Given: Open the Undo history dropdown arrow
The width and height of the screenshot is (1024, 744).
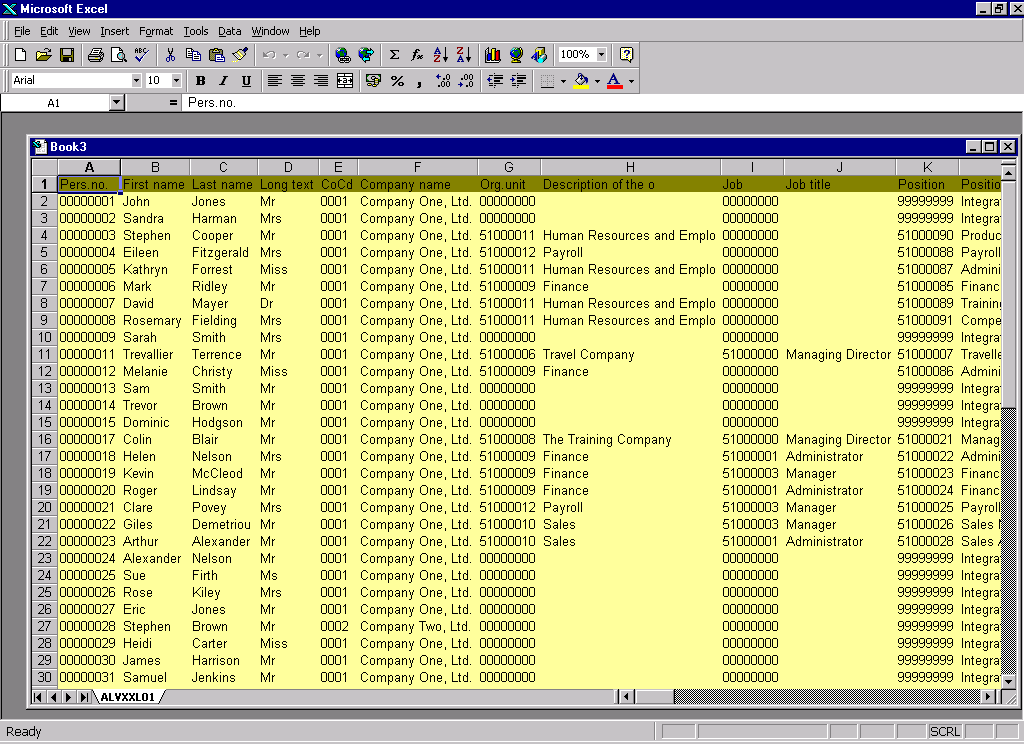Looking at the screenshot, I should pyautogui.click(x=285, y=55).
